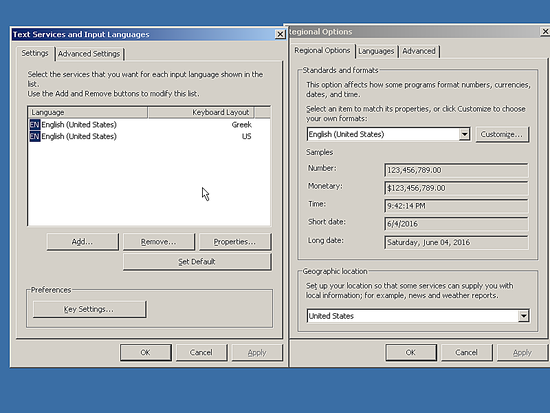
Task: Open Properties... for the input language
Action: (235, 242)
